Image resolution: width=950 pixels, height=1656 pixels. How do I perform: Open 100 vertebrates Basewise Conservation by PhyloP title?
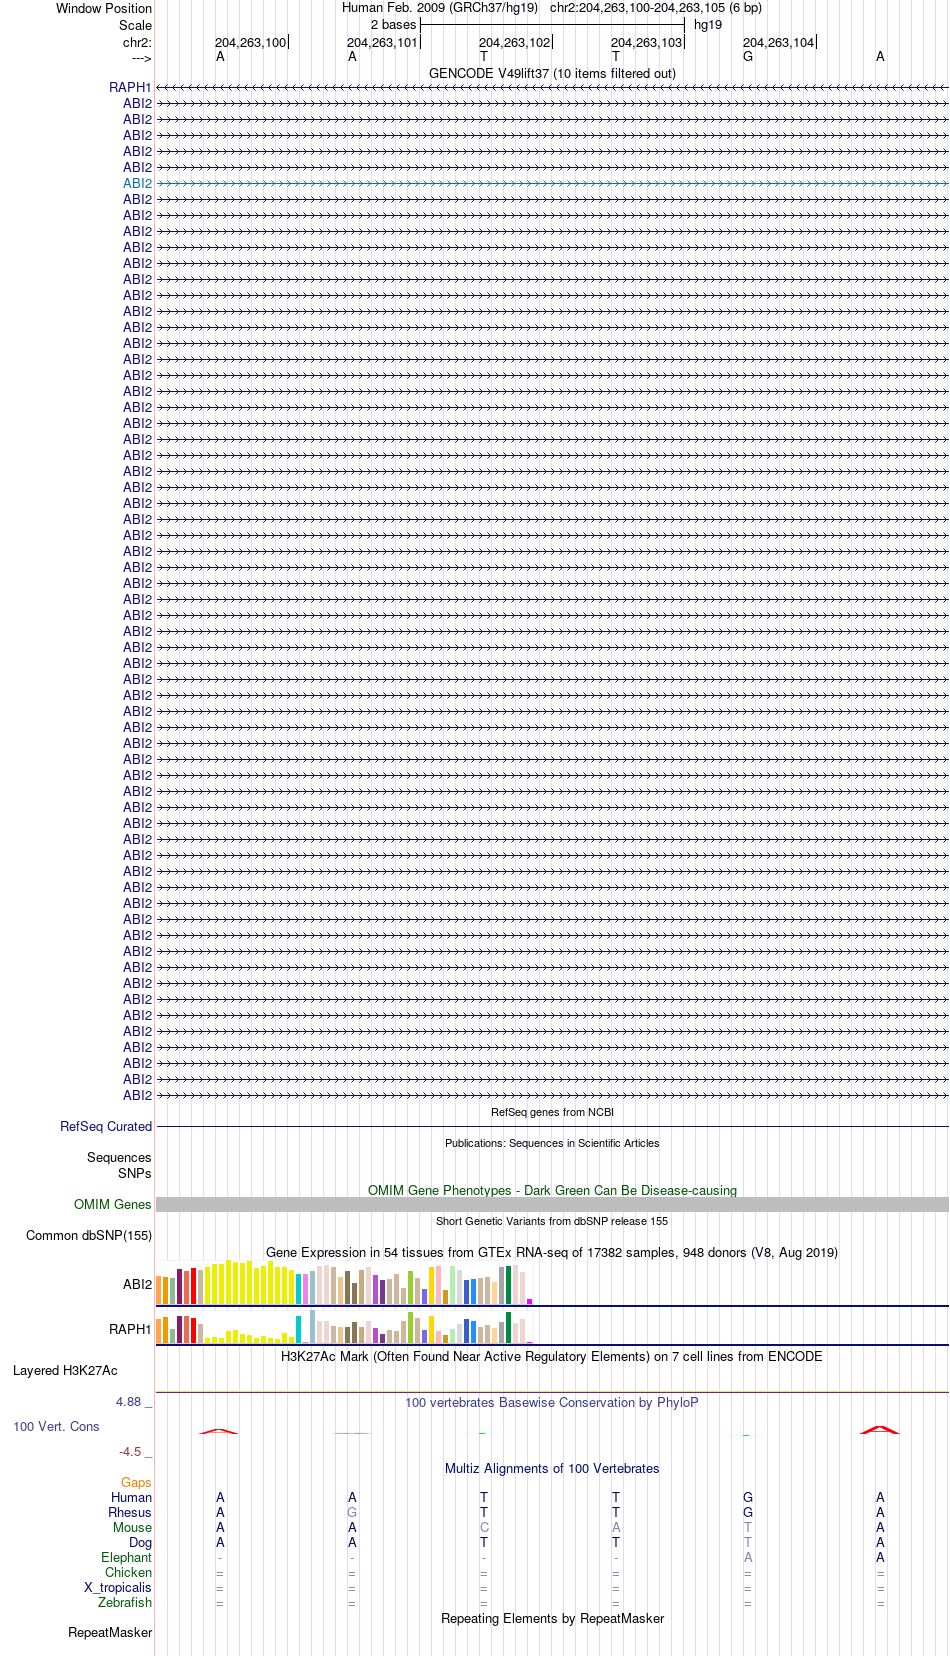pyautogui.click(x=552, y=1403)
